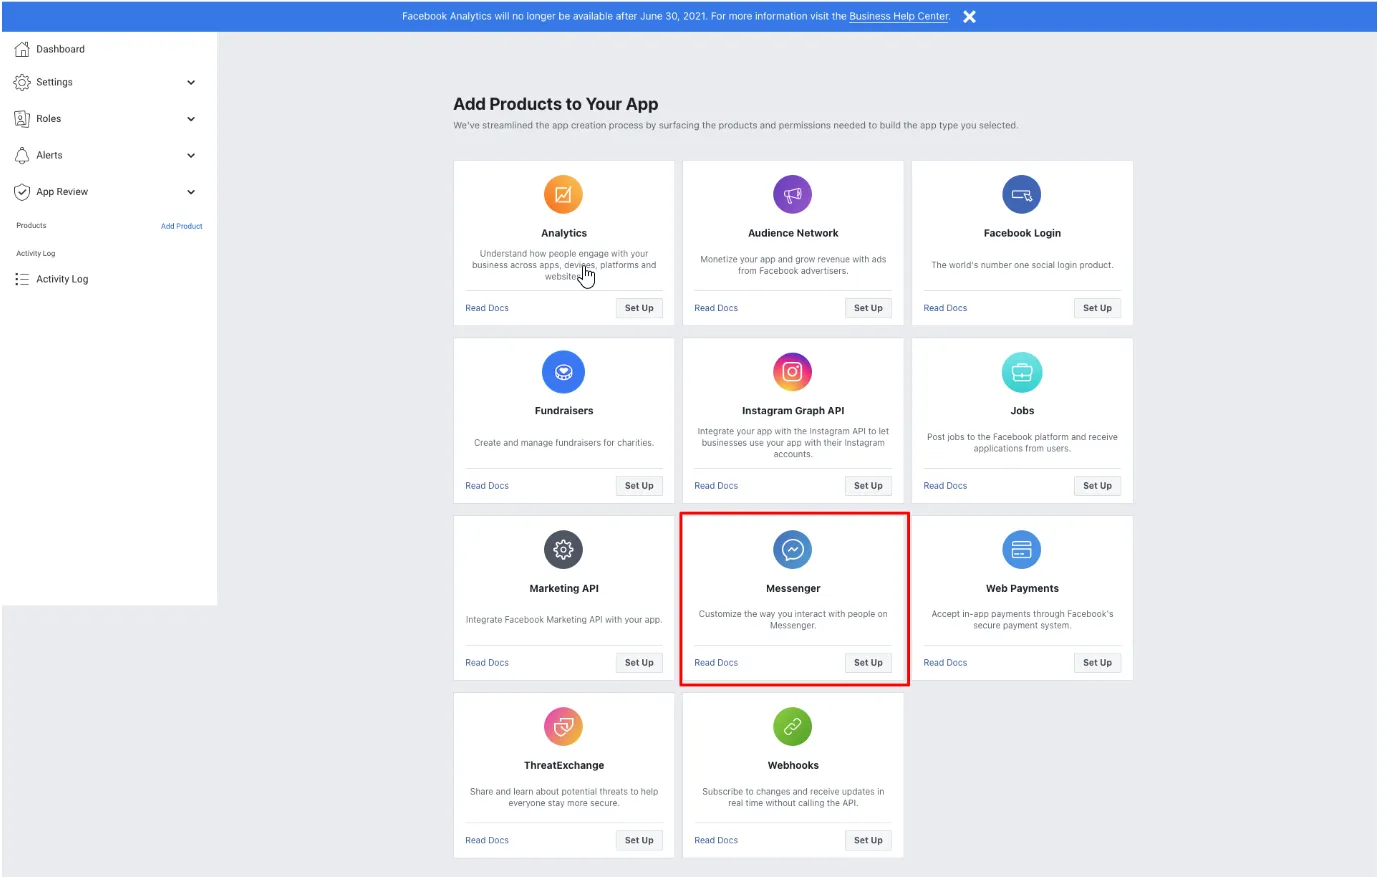Click the Audience Network megaphone icon
This screenshot has height=877, width=1387.
(x=793, y=195)
